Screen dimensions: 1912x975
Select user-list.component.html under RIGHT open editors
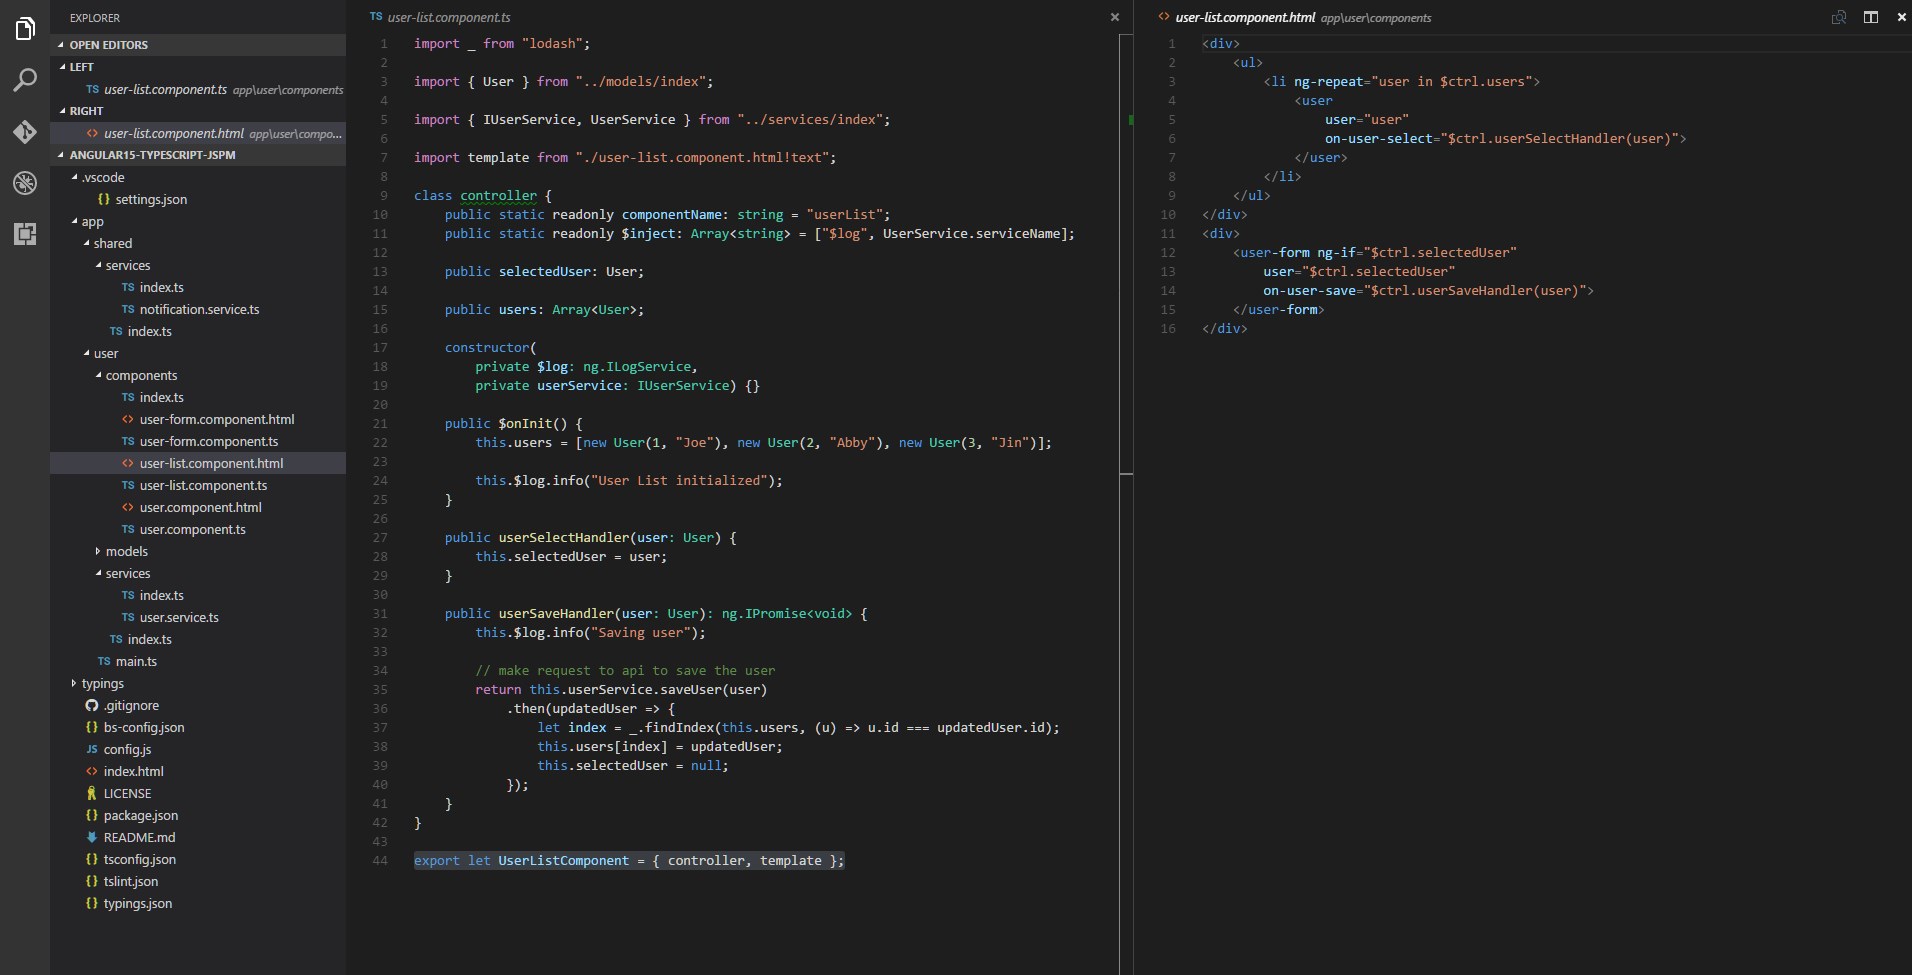(198, 133)
